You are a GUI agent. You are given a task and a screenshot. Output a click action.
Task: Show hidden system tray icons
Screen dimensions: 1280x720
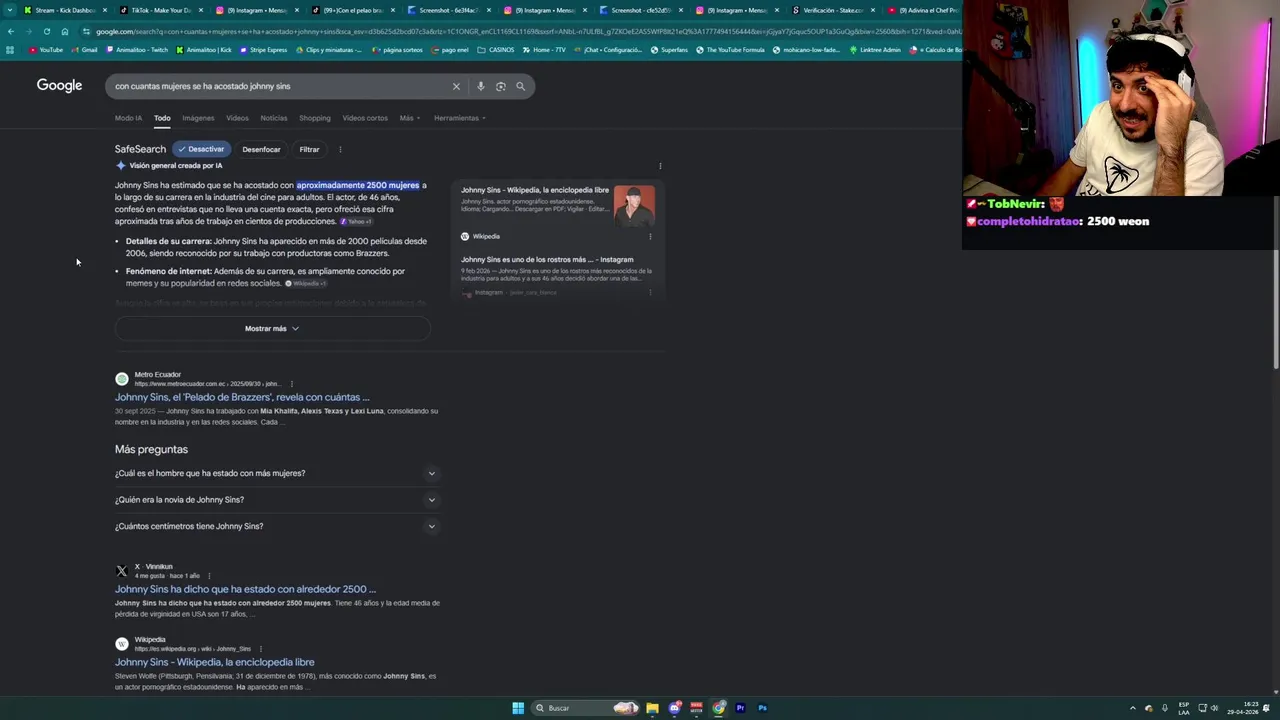[x=1133, y=708]
